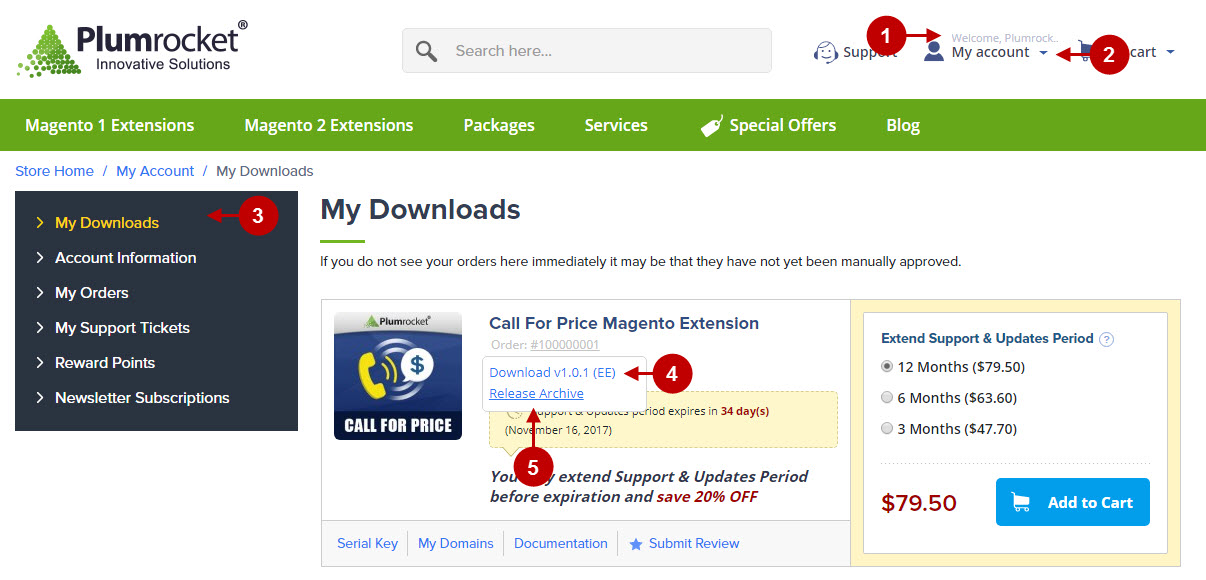1206x580 pixels.
Task: Open the Release Archive link
Action: tap(535, 393)
